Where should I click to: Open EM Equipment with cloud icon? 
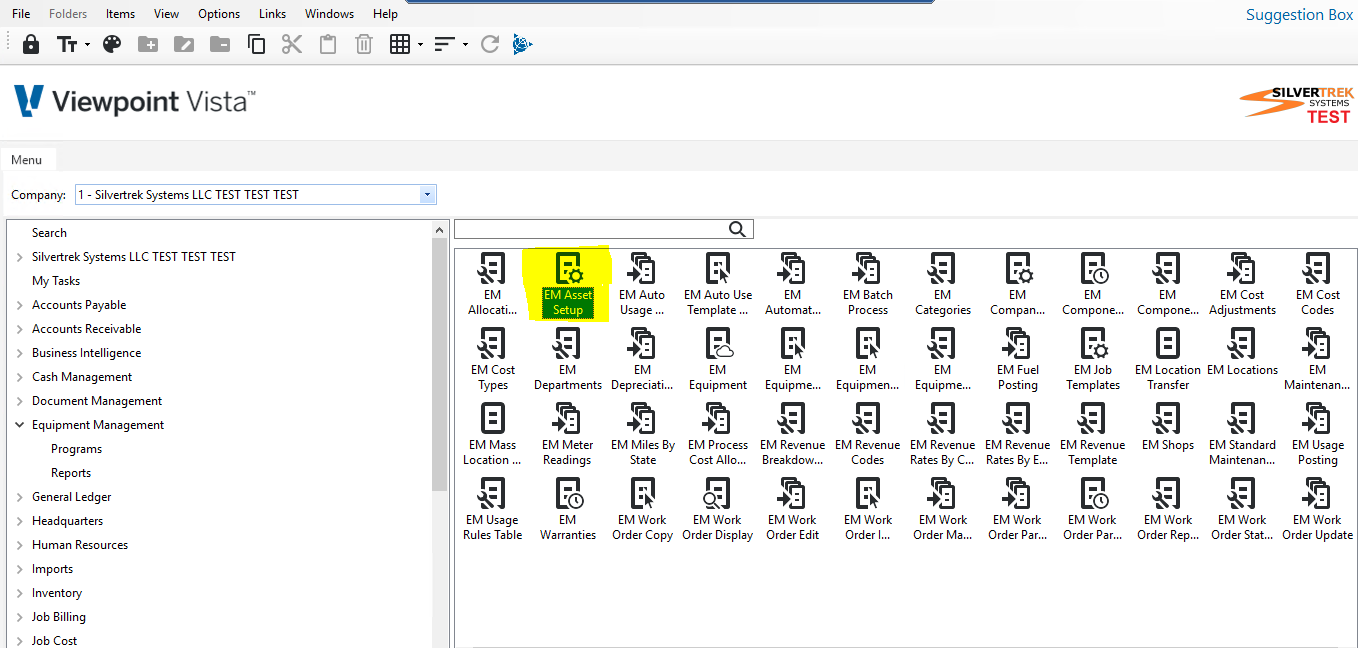click(x=718, y=360)
